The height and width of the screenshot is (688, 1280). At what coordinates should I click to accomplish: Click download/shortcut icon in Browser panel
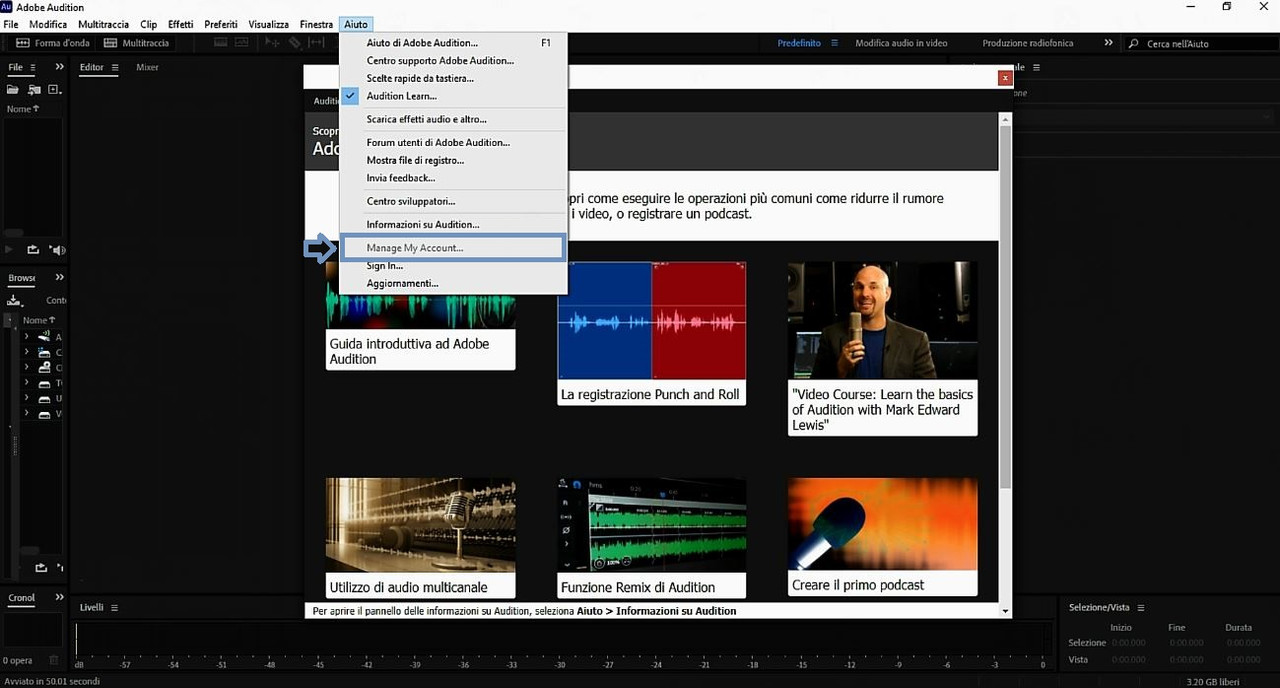coord(14,300)
